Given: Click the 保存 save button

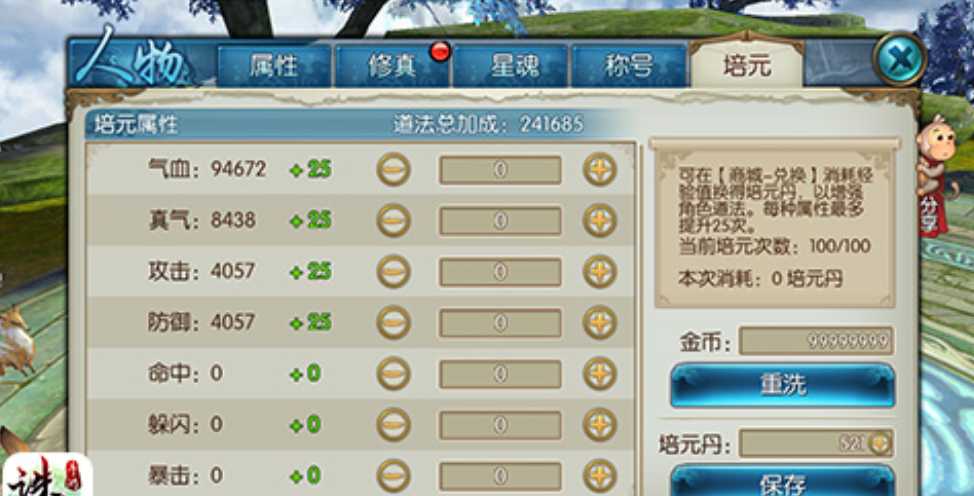Looking at the screenshot, I should pyautogui.click(x=783, y=481).
